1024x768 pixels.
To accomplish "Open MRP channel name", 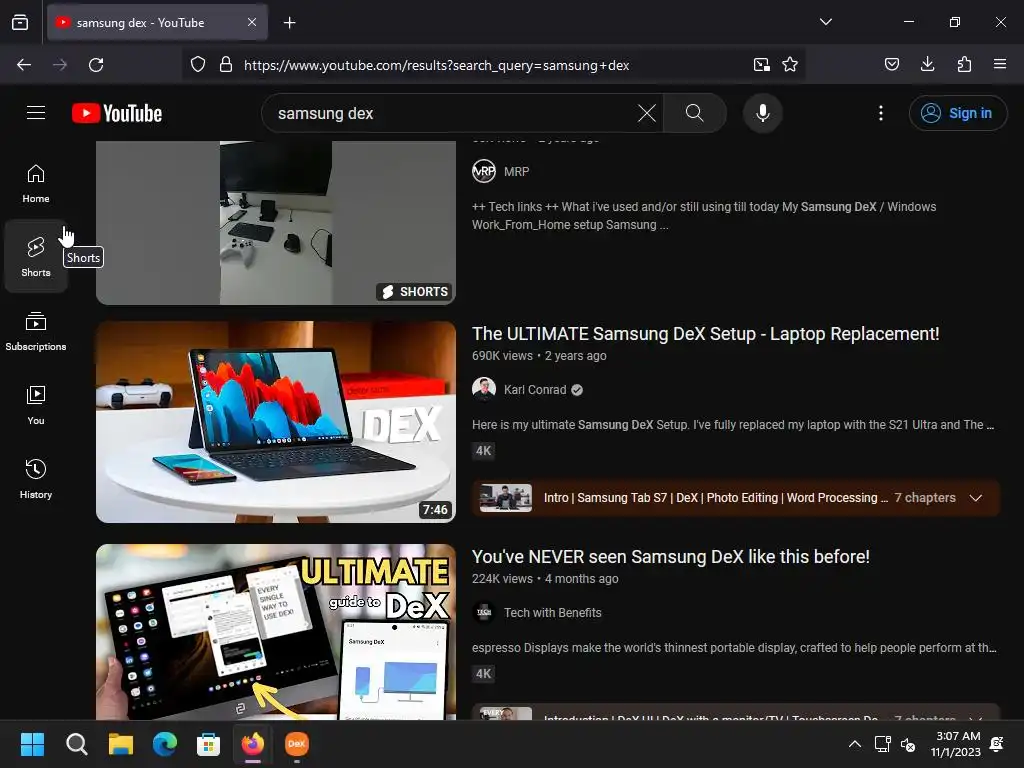I will [x=516, y=172].
